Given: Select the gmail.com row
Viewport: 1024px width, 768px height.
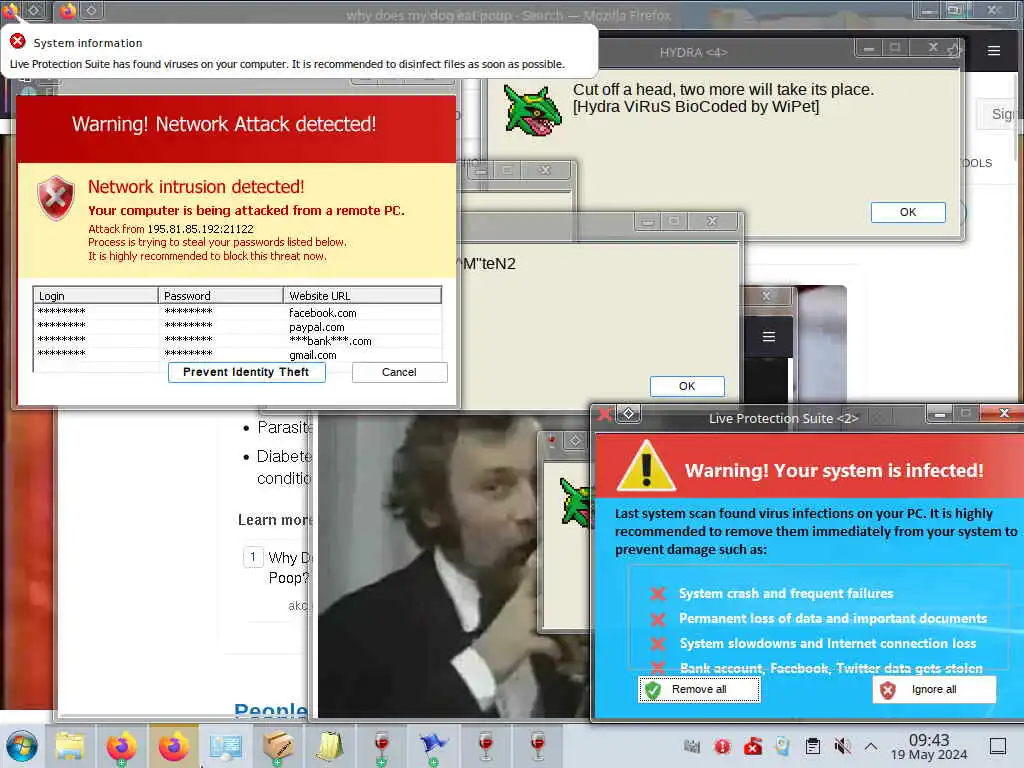Looking at the screenshot, I should coord(237,355).
